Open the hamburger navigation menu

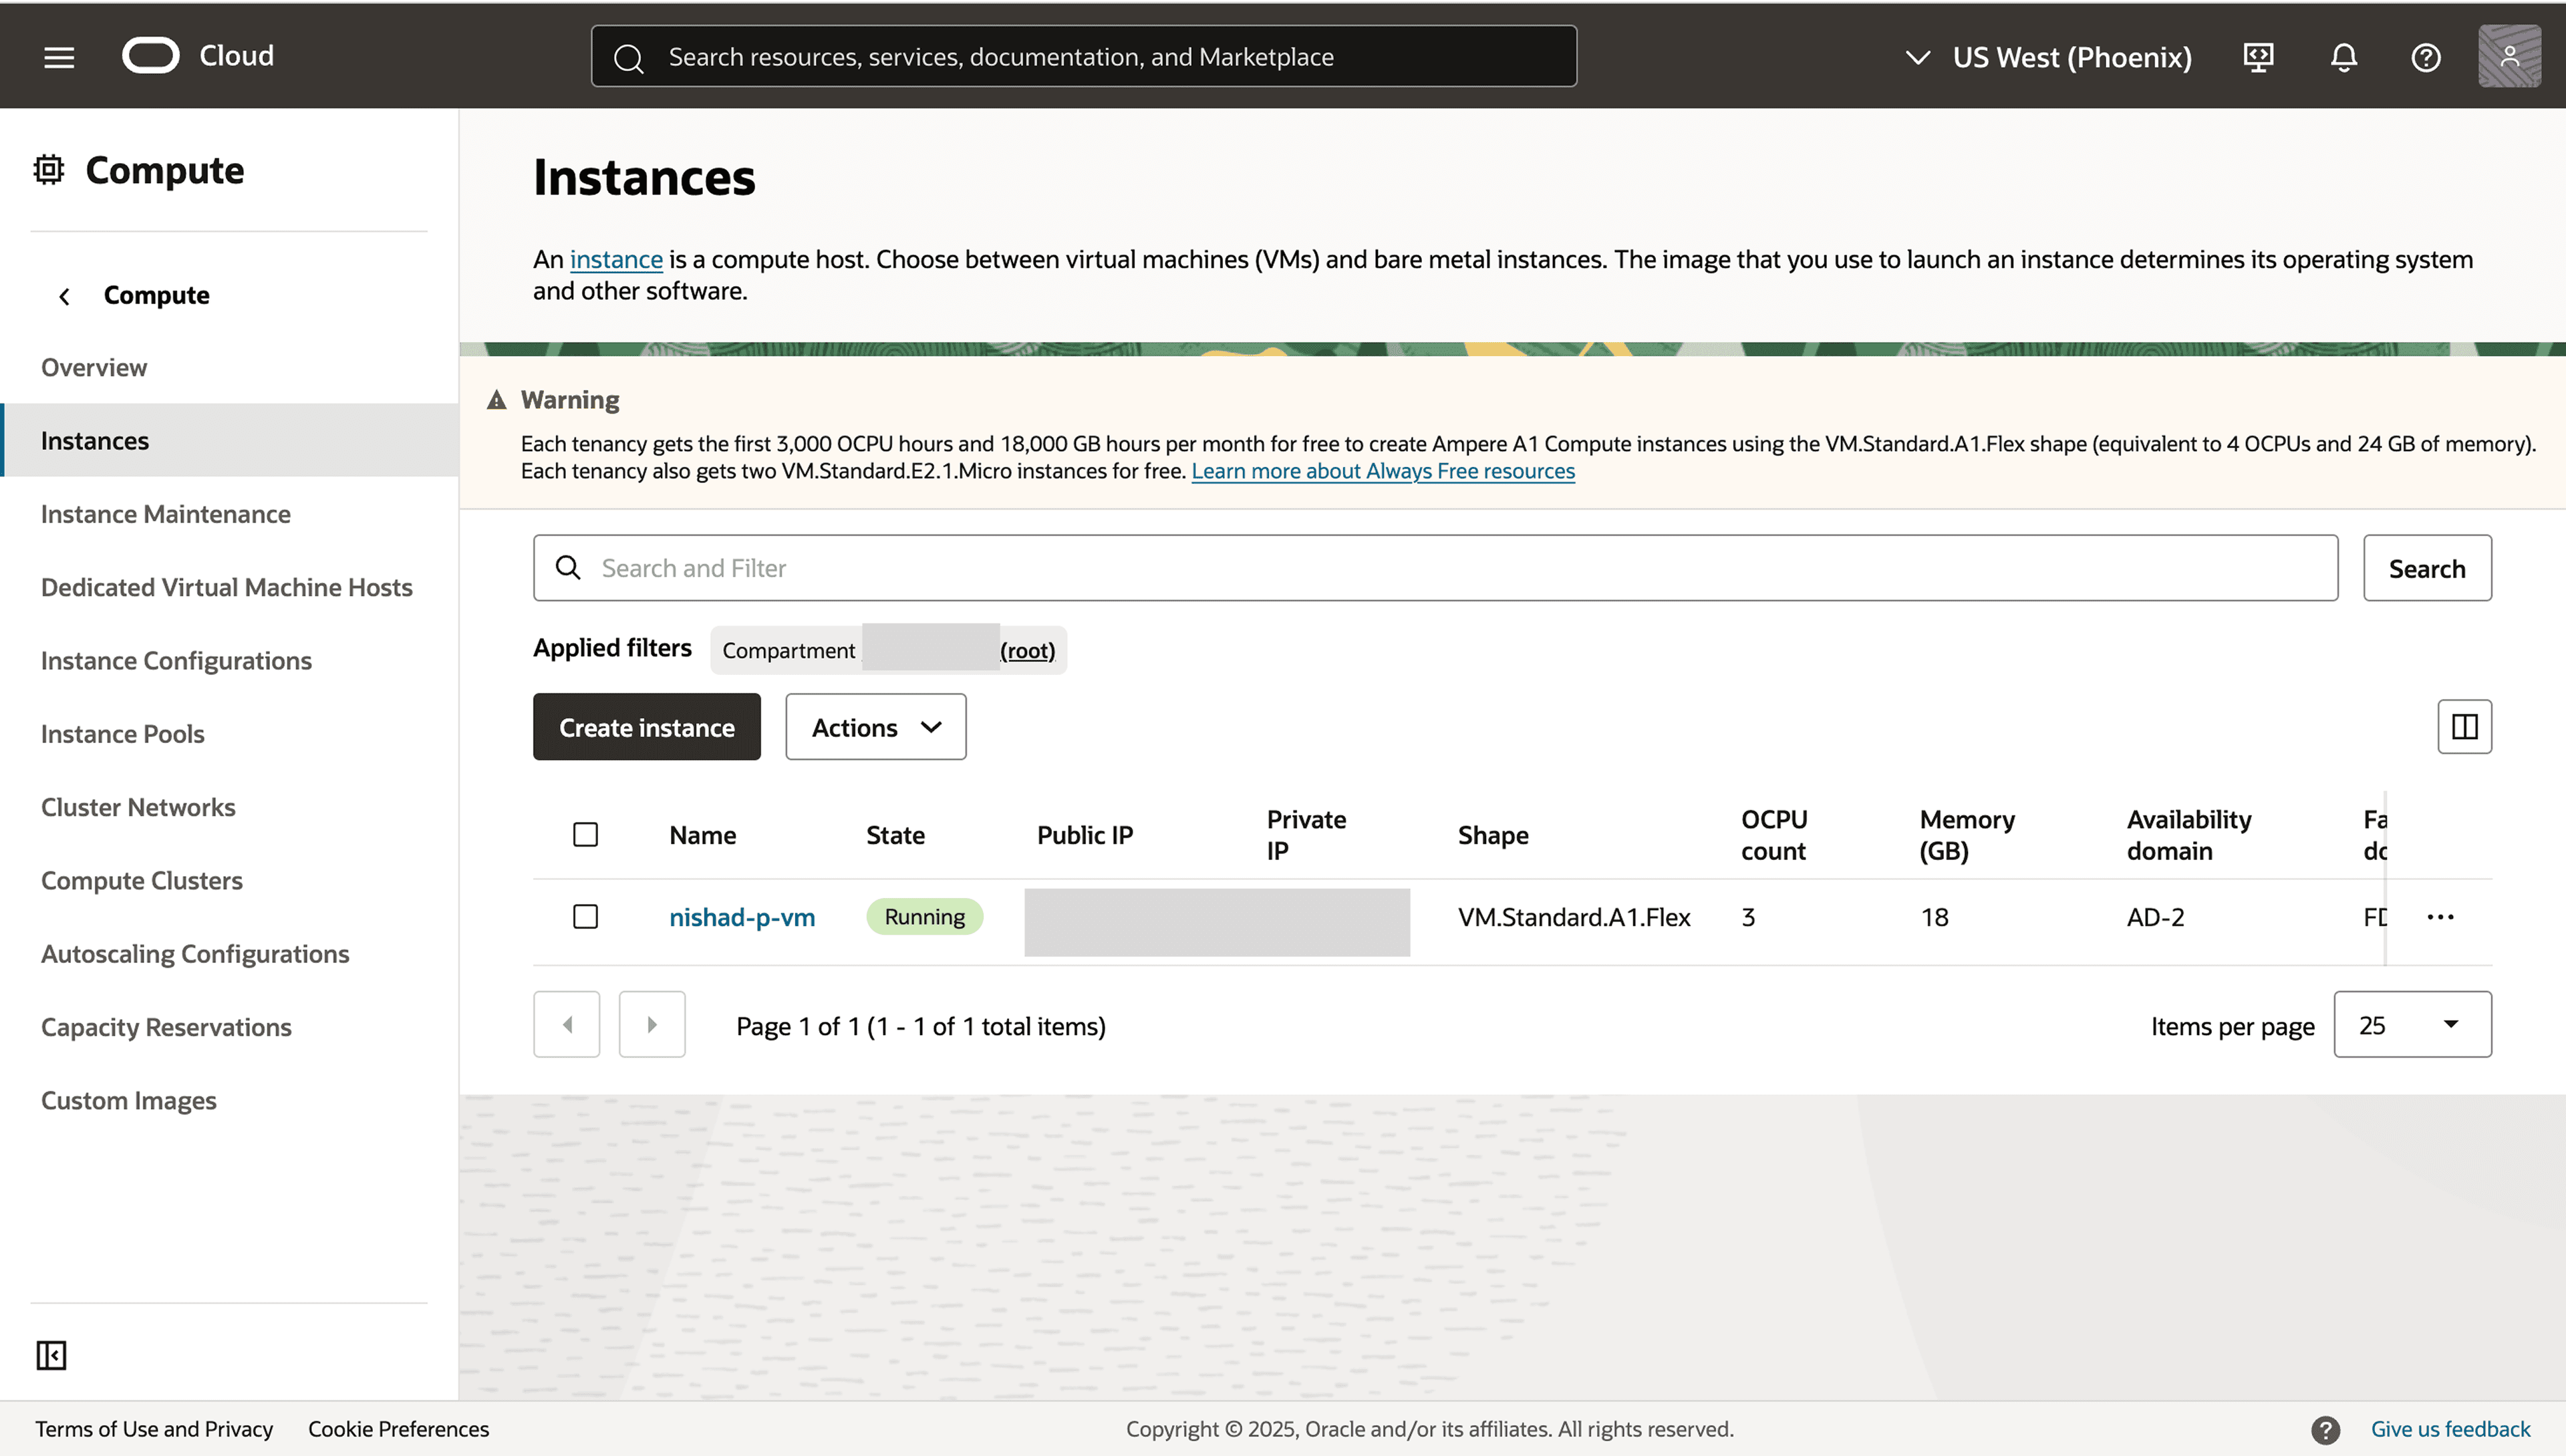59,57
